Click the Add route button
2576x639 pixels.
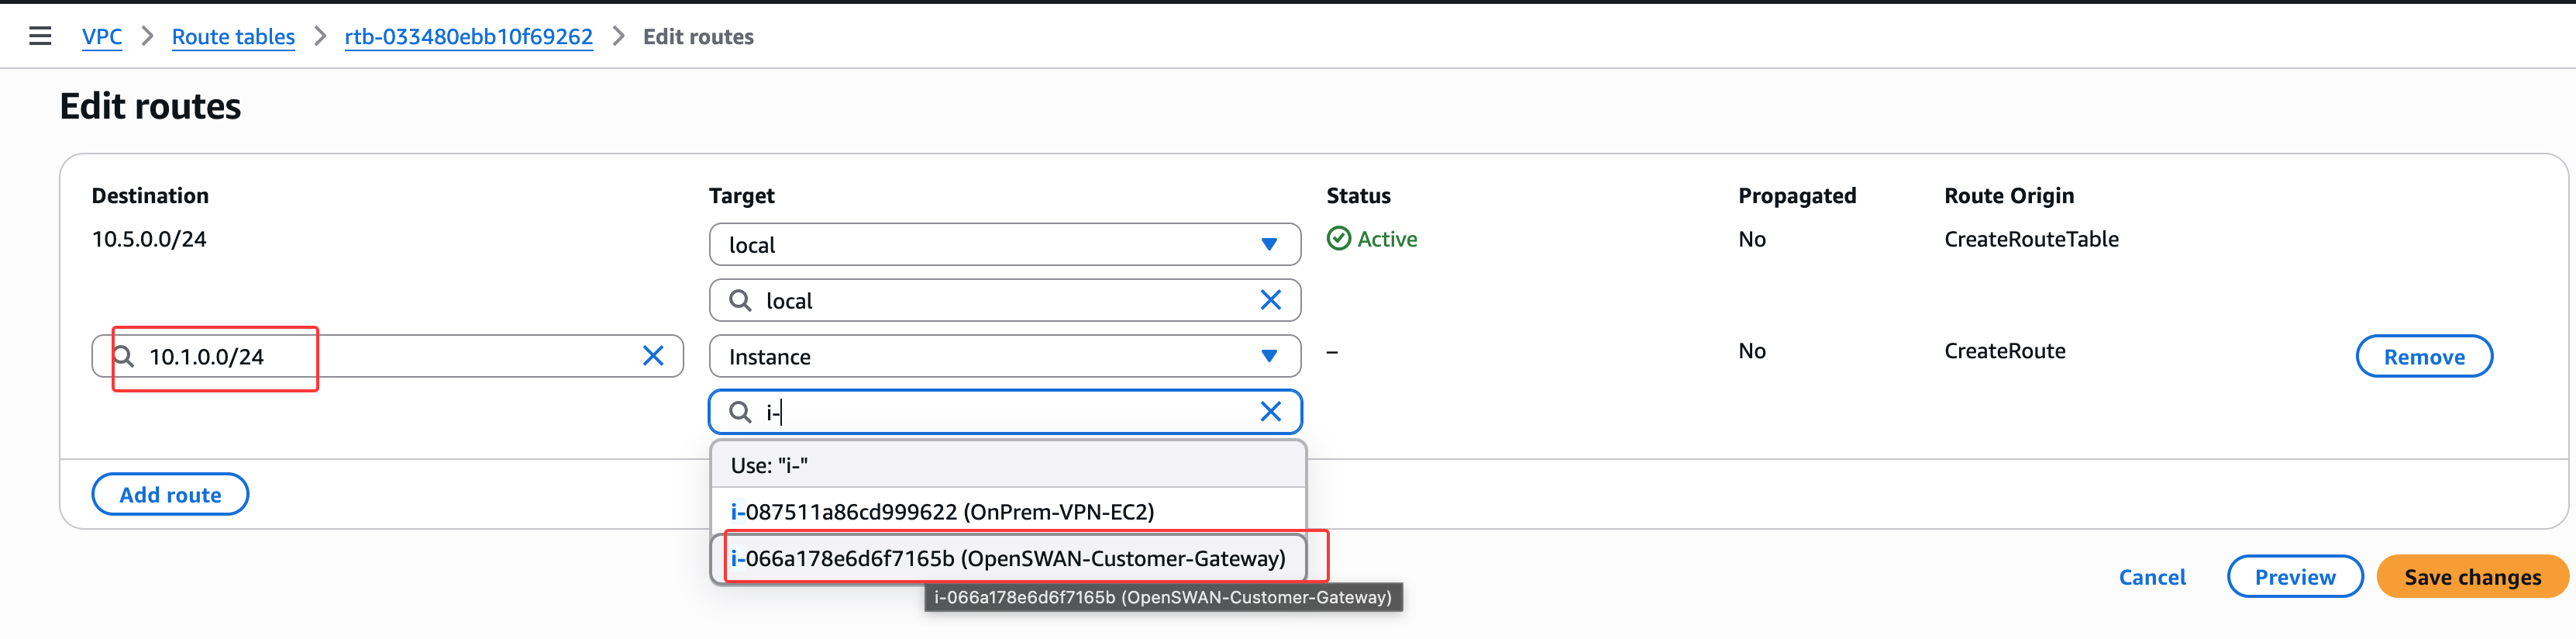170,495
